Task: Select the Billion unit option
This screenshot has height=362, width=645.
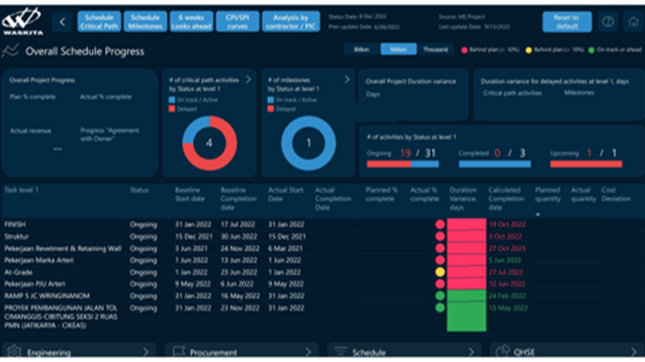Action: 362,49
